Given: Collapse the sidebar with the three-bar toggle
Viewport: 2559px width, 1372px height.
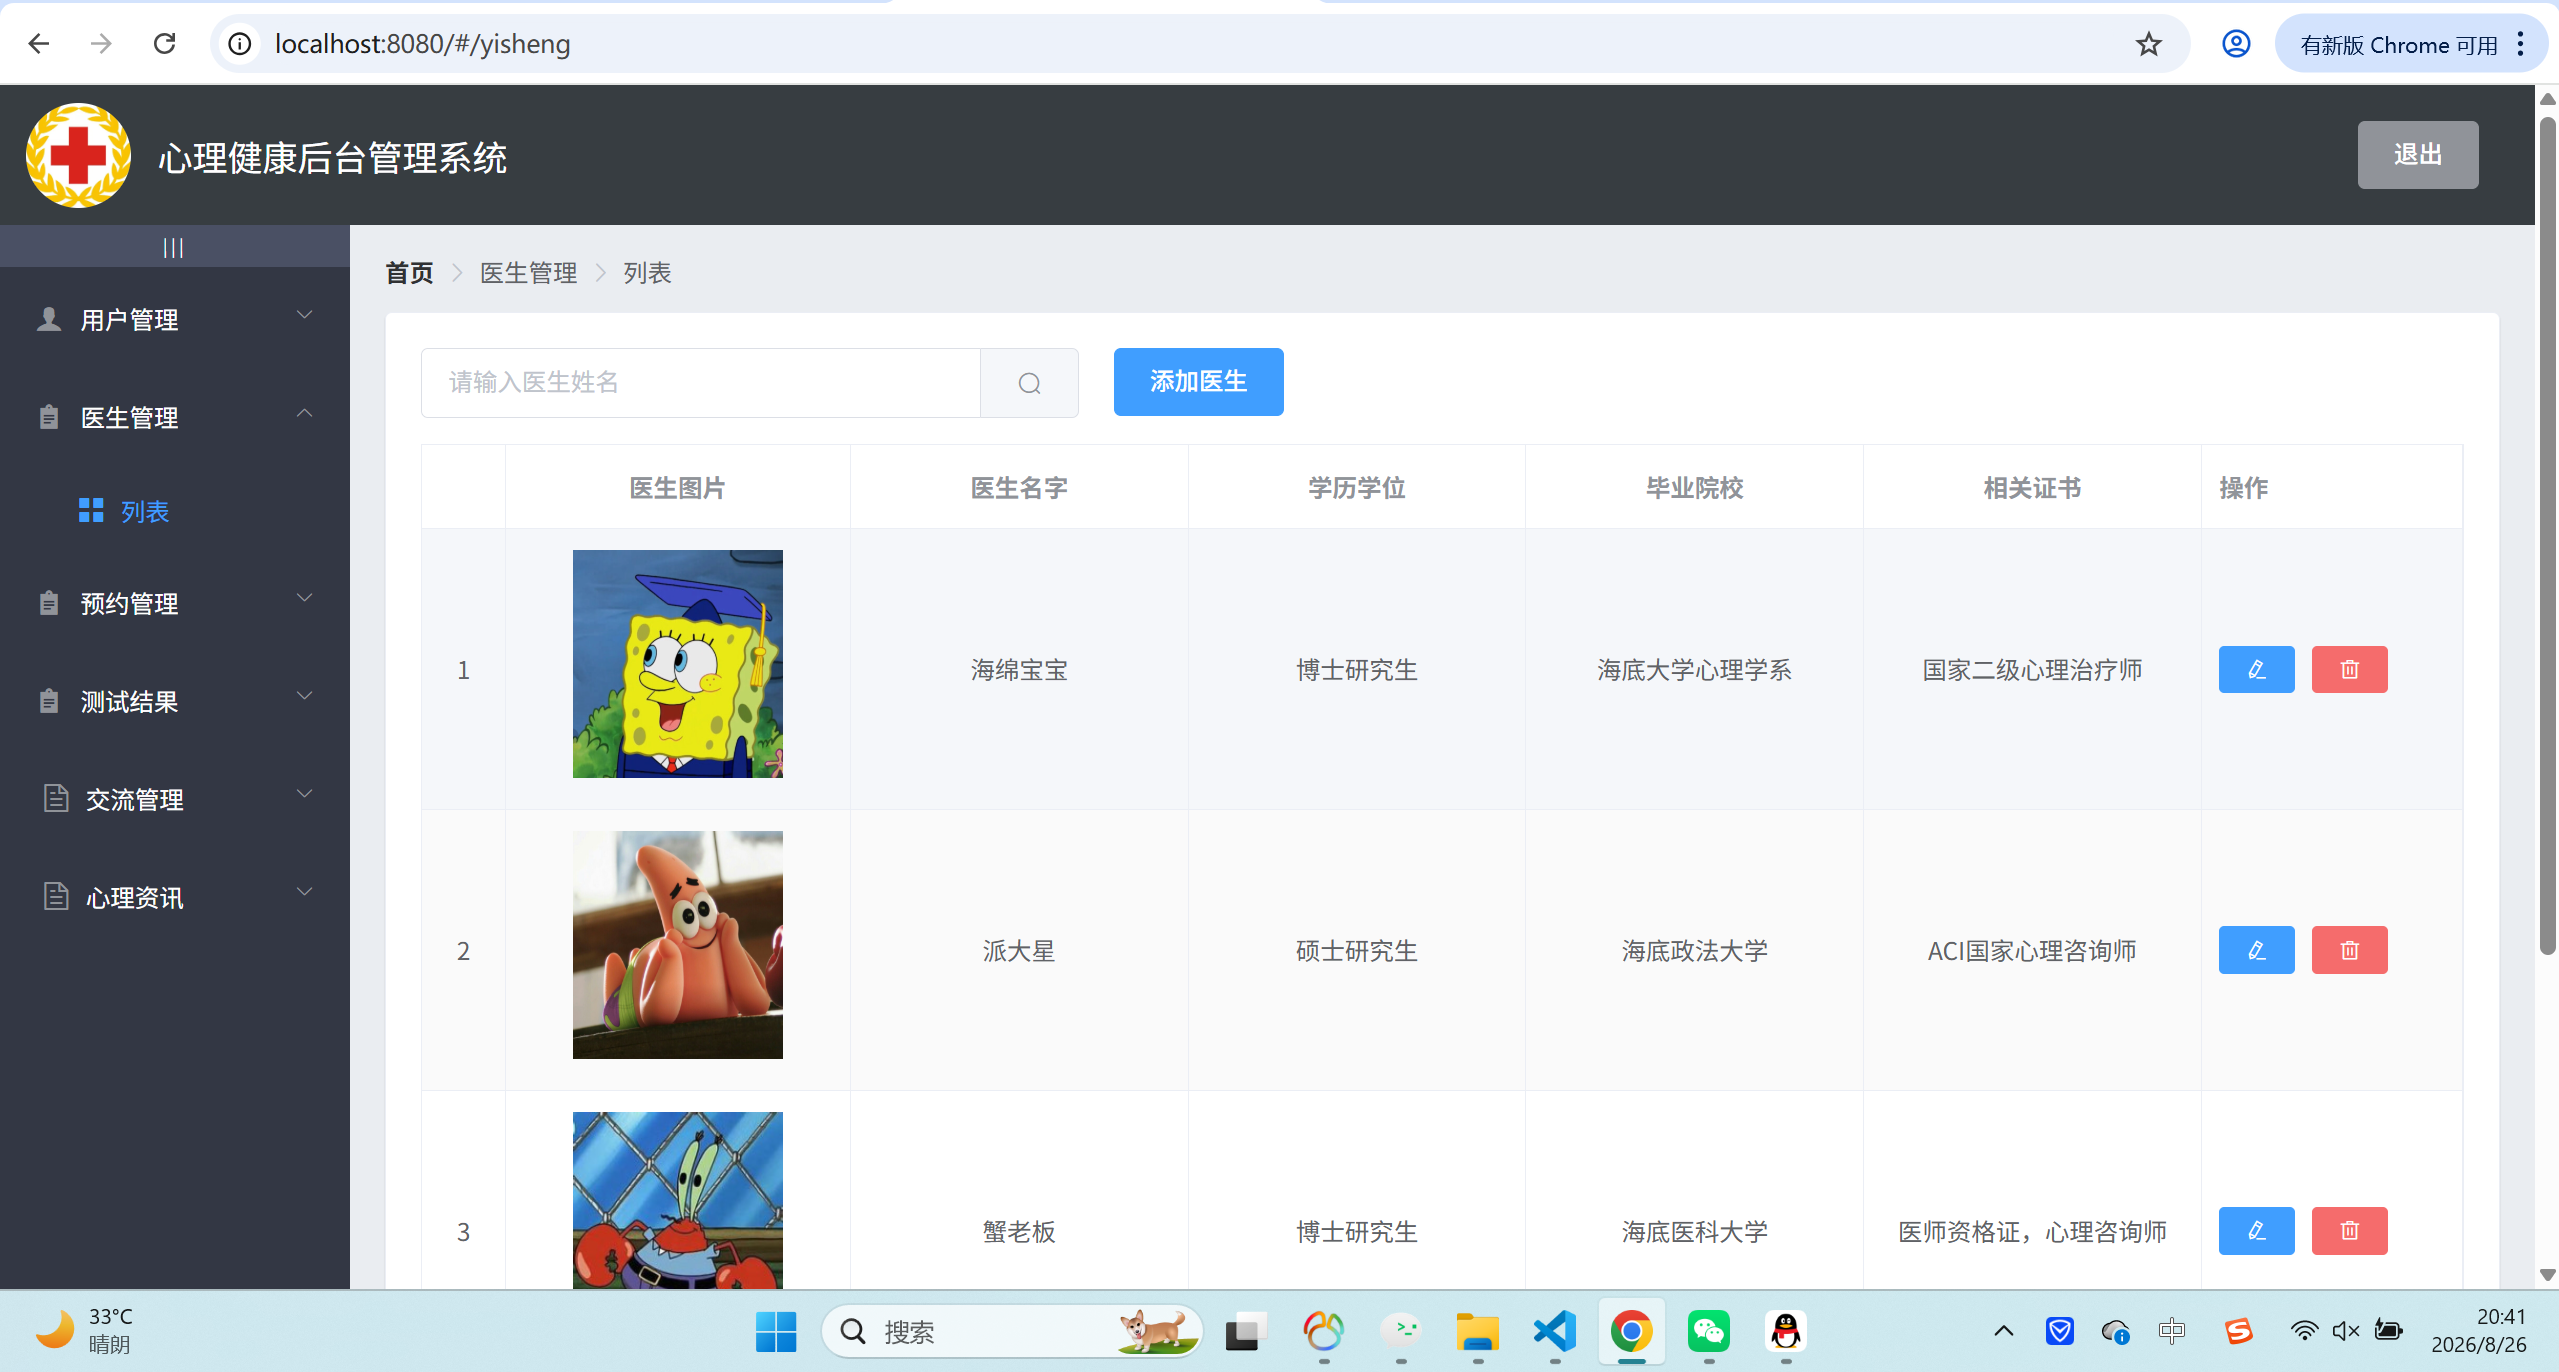Looking at the screenshot, I should (173, 247).
